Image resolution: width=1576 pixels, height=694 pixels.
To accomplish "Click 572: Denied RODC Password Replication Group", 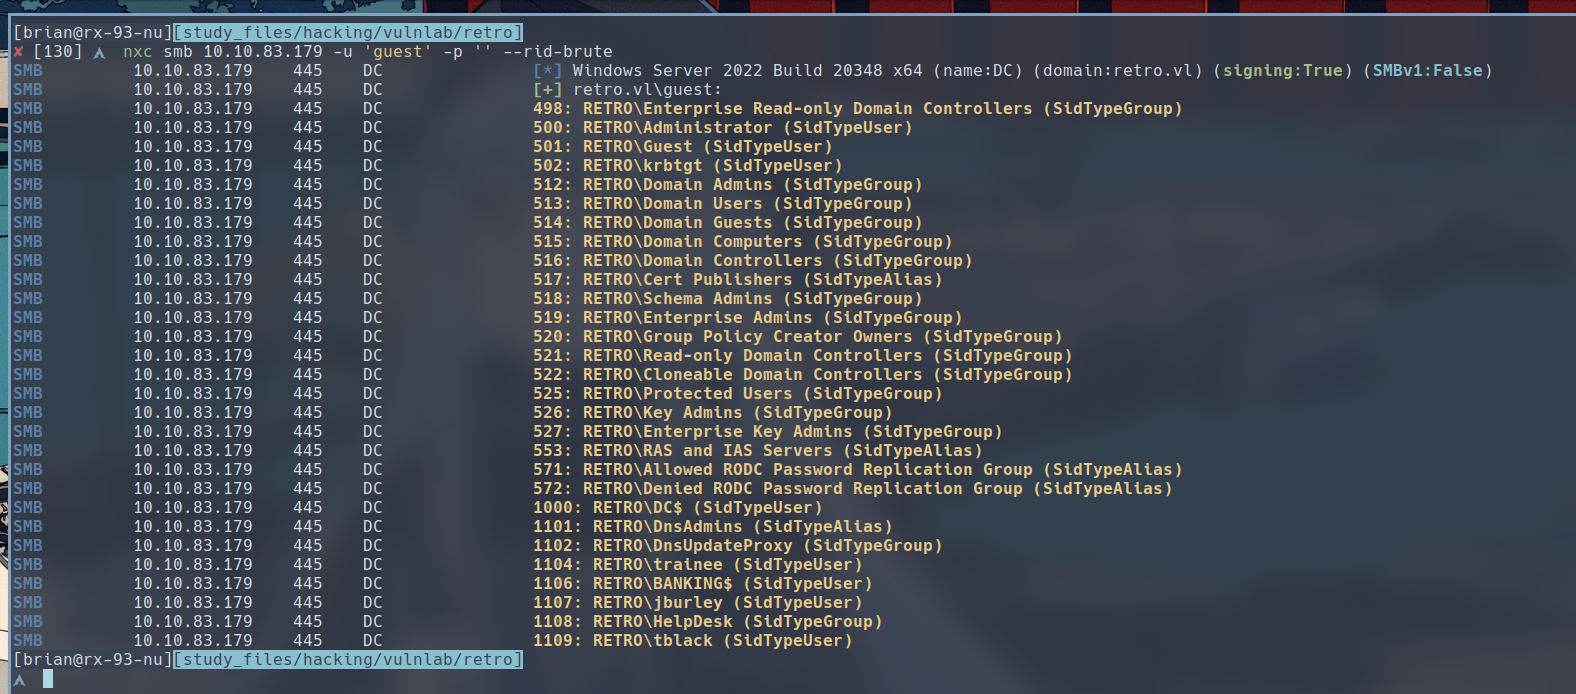I will coord(853,489).
